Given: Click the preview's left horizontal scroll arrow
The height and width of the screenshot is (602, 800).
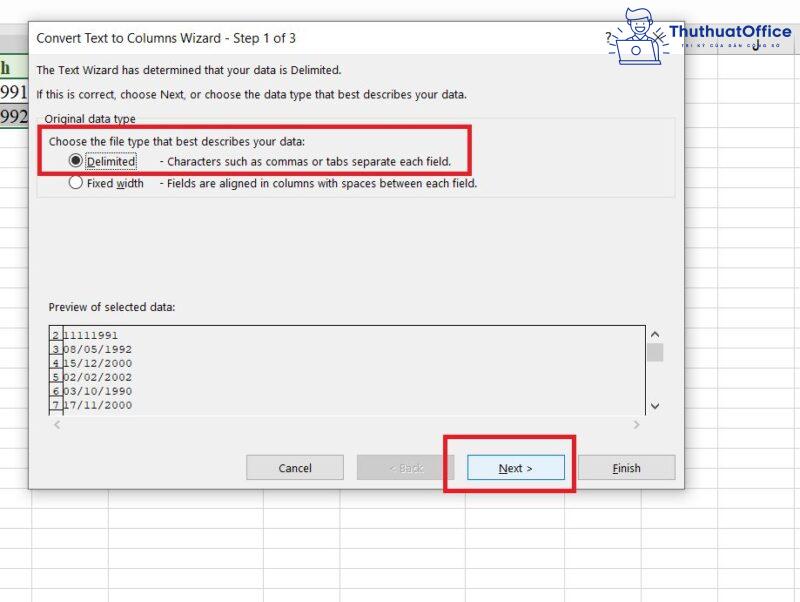Looking at the screenshot, I should coord(56,424).
